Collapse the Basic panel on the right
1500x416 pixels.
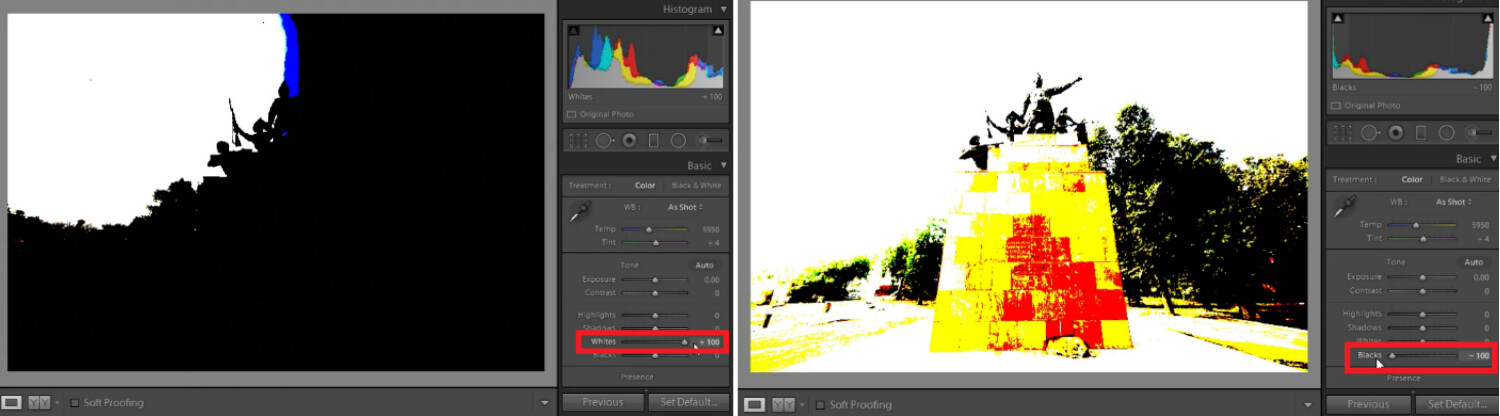(1493, 159)
